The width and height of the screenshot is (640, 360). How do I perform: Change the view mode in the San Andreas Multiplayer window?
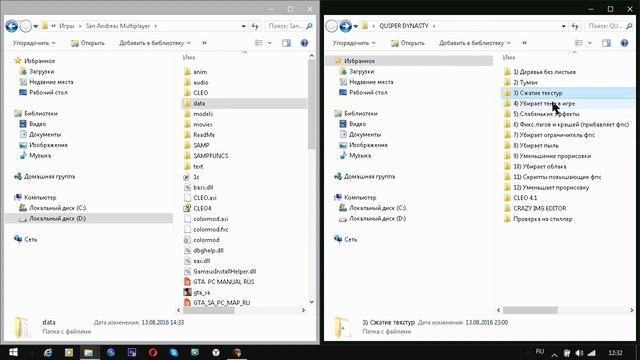tap(259, 43)
